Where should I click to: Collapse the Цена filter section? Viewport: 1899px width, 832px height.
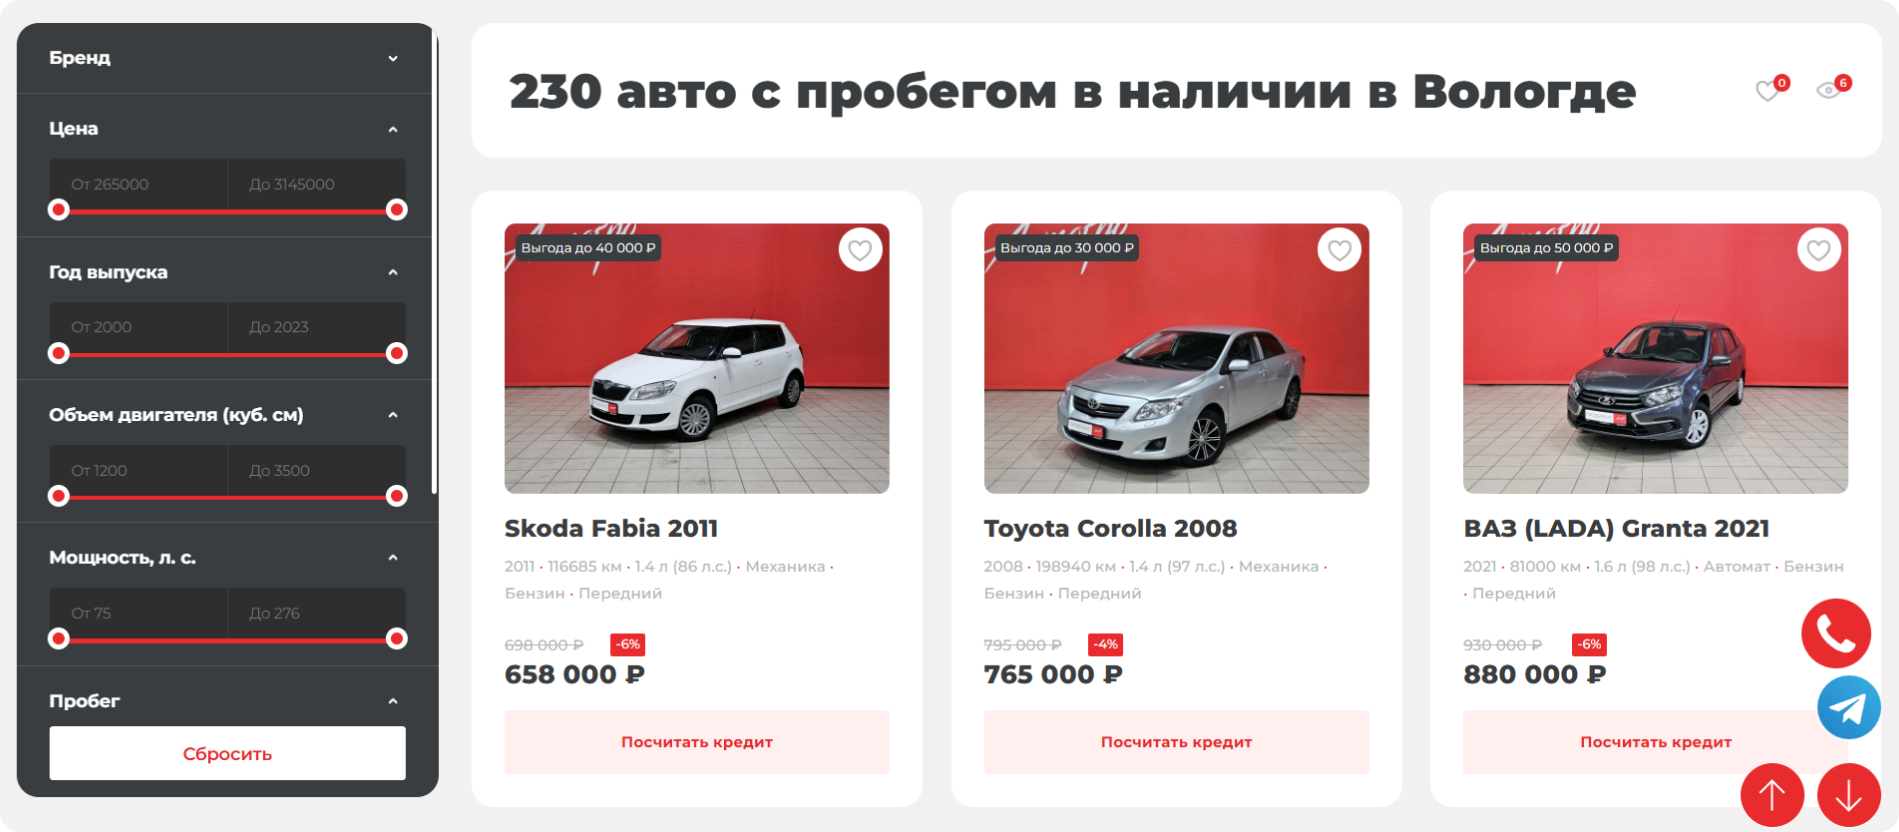click(393, 129)
